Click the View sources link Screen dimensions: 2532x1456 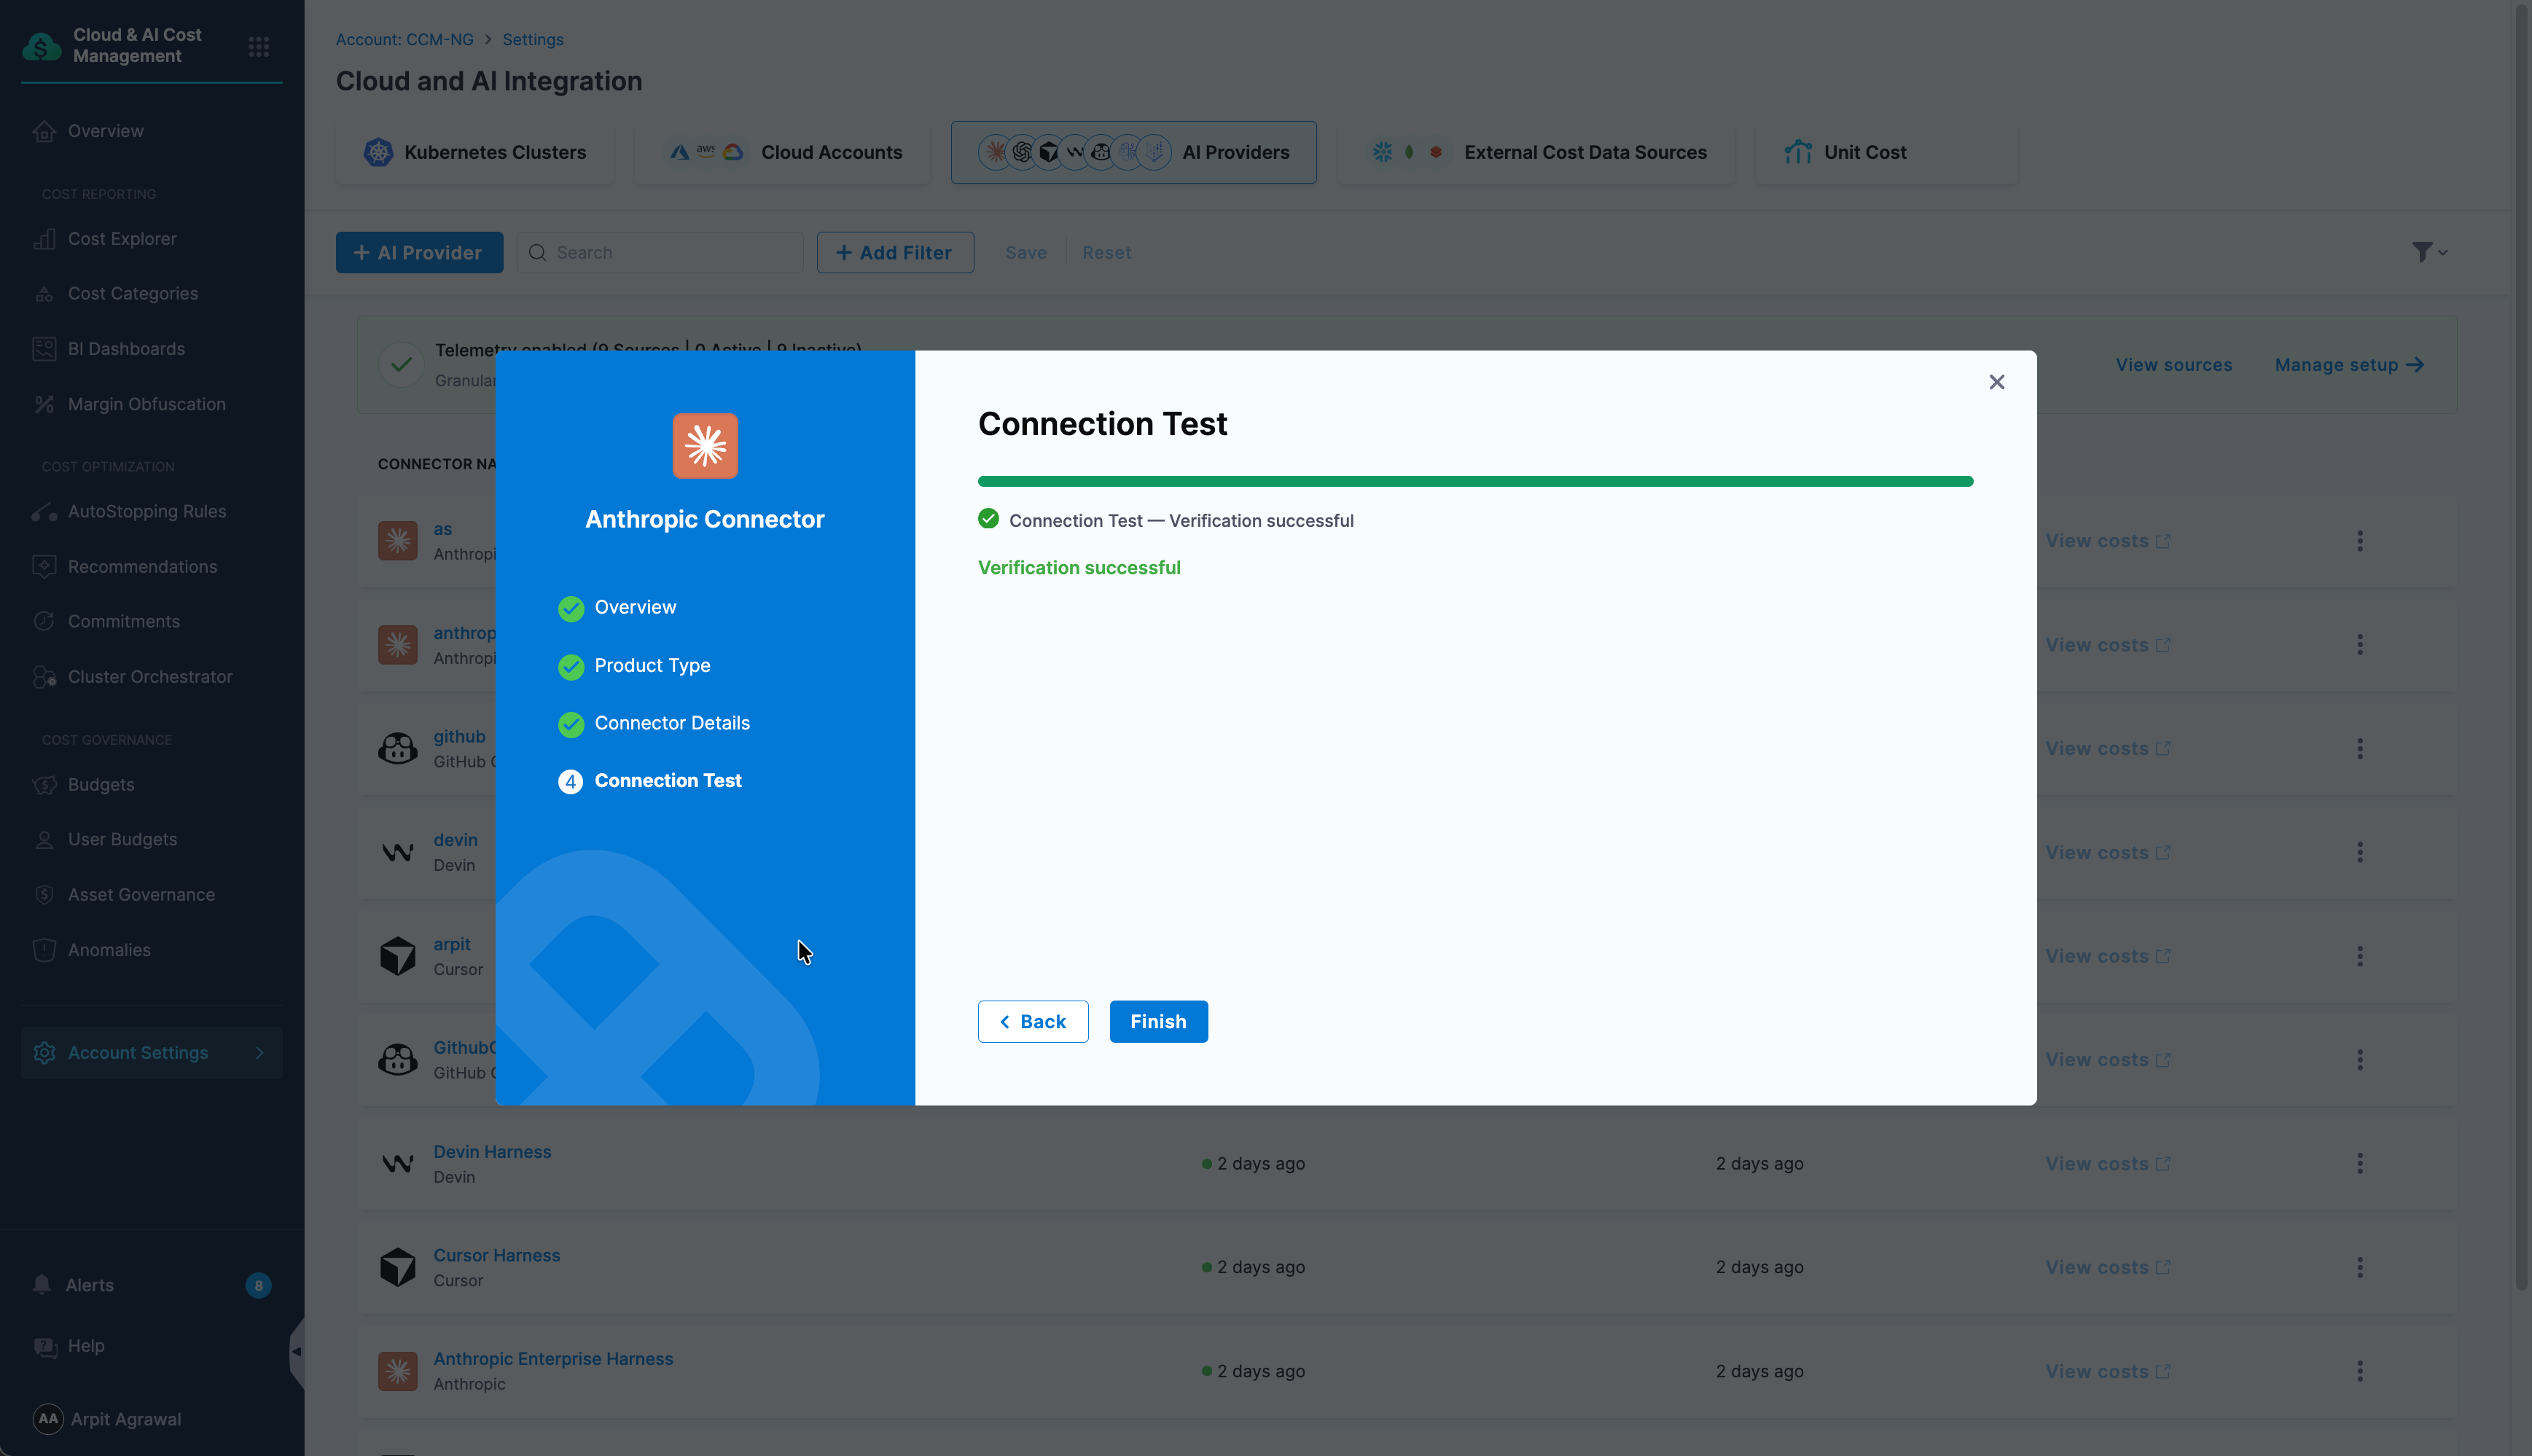(2174, 365)
